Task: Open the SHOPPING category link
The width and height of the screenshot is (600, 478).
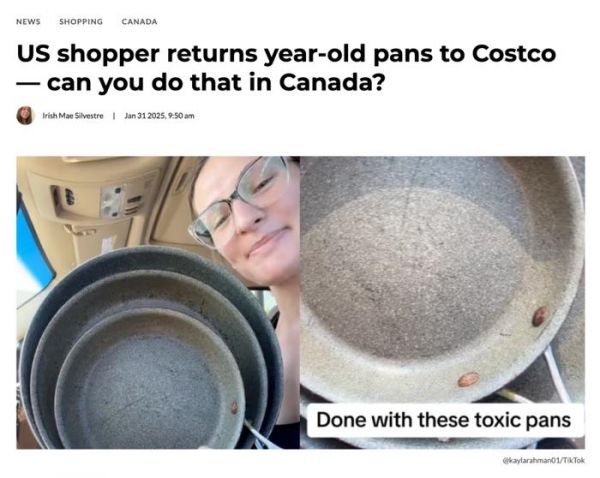Action: [x=81, y=22]
